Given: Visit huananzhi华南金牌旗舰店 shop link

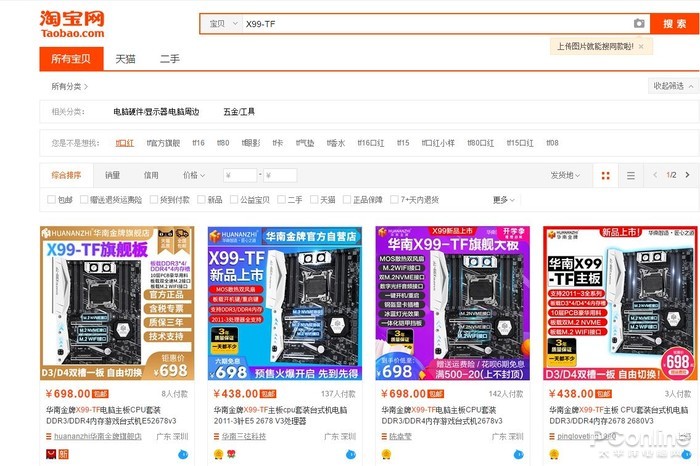Looking at the screenshot, I should (98, 437).
